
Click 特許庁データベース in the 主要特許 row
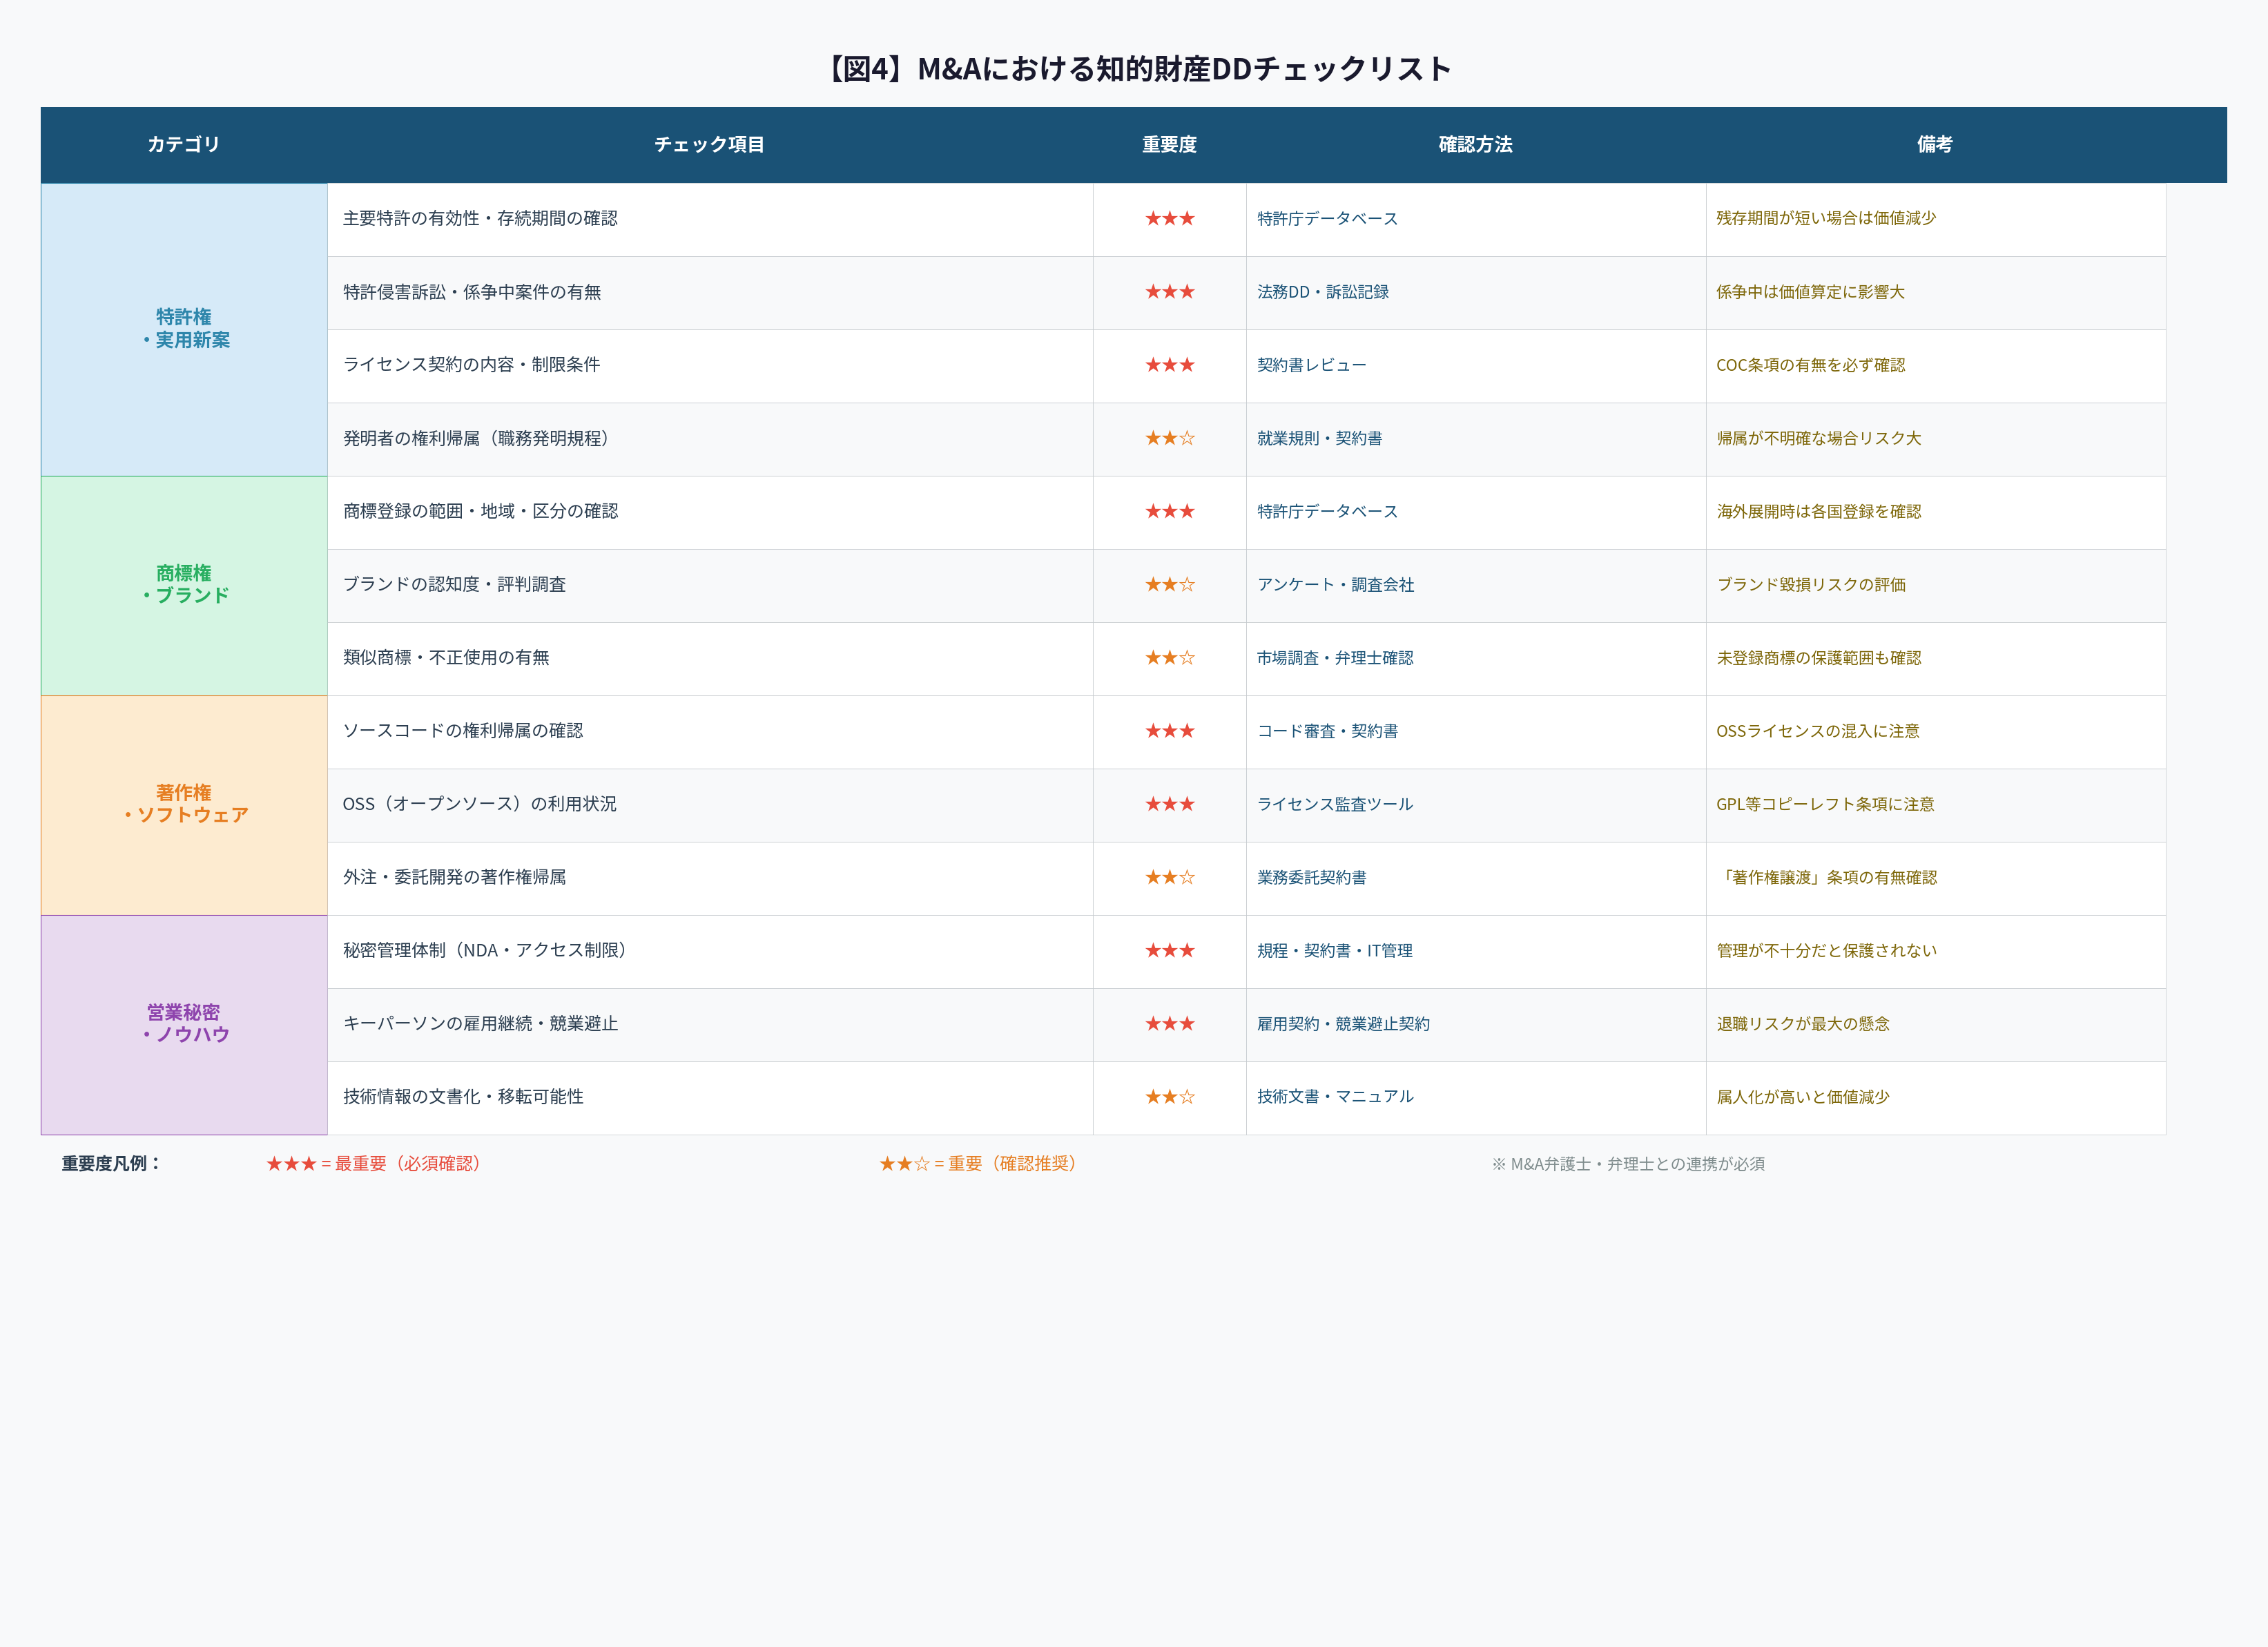point(1327,218)
